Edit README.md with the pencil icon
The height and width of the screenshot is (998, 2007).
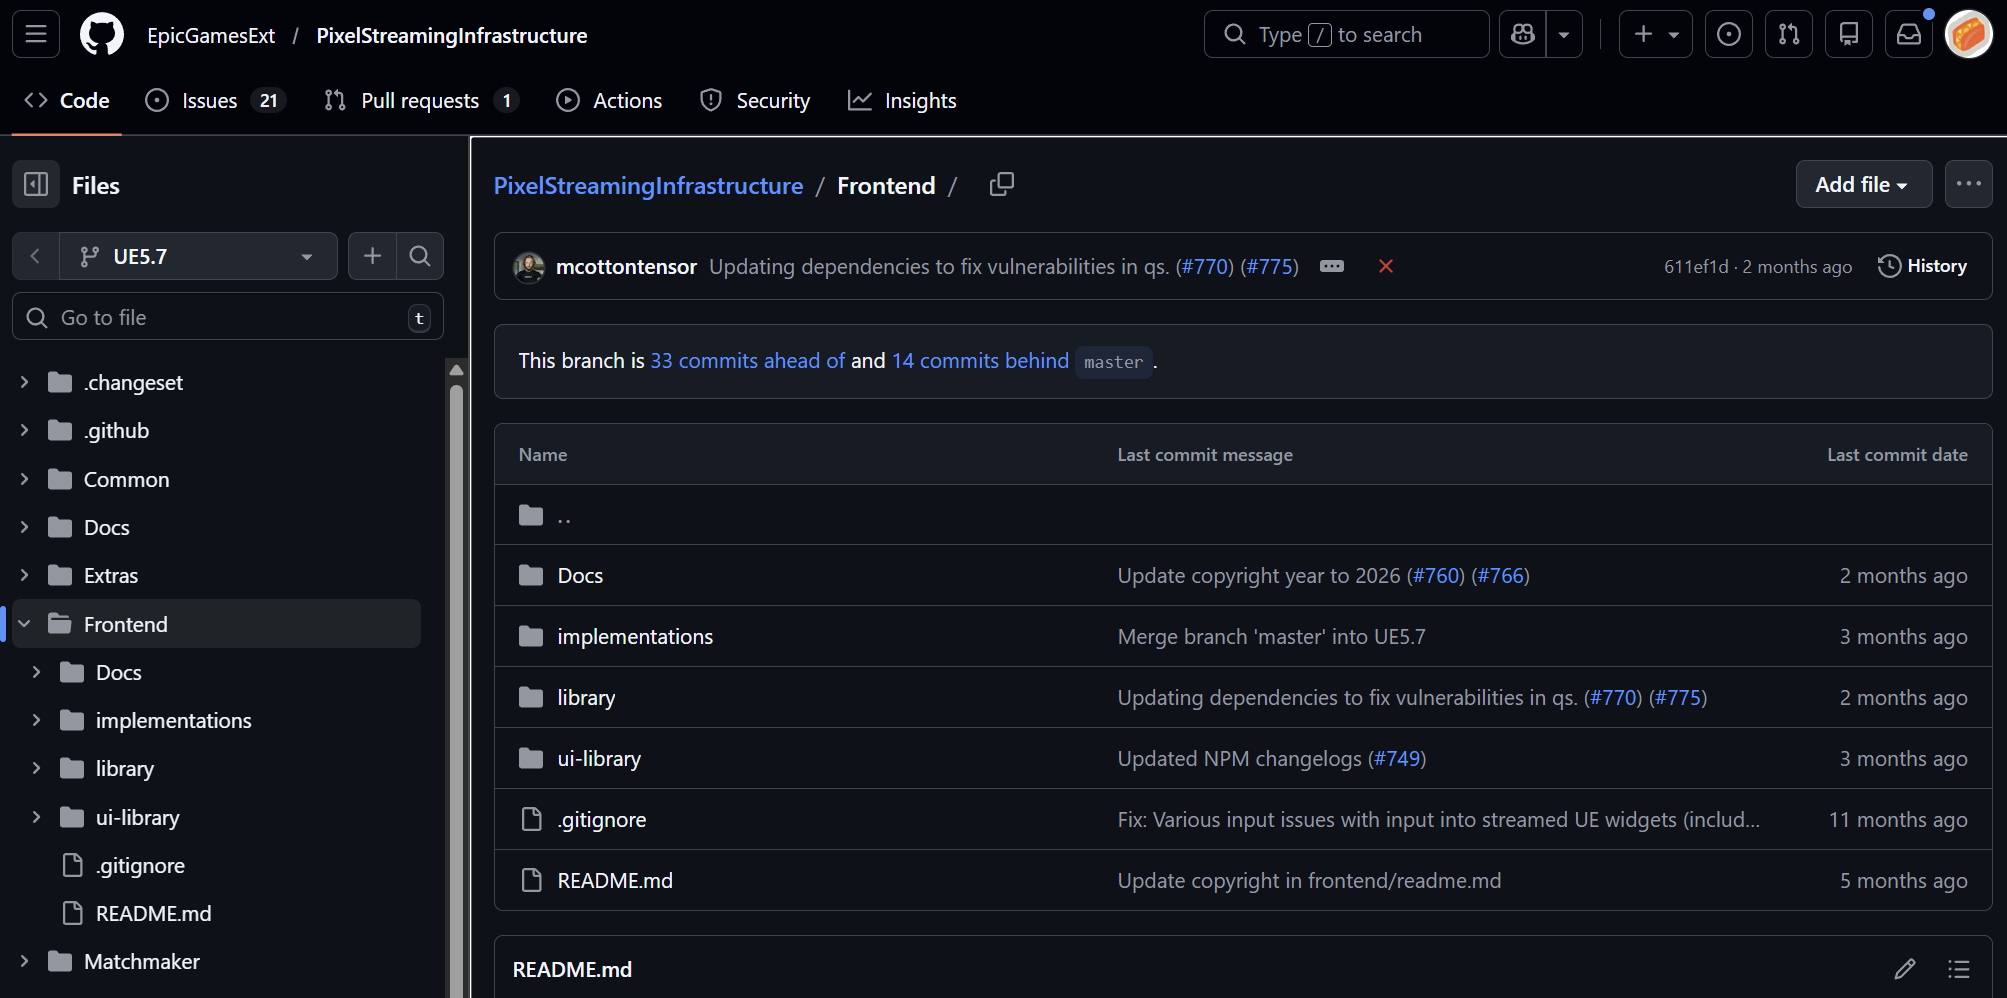coord(1904,969)
